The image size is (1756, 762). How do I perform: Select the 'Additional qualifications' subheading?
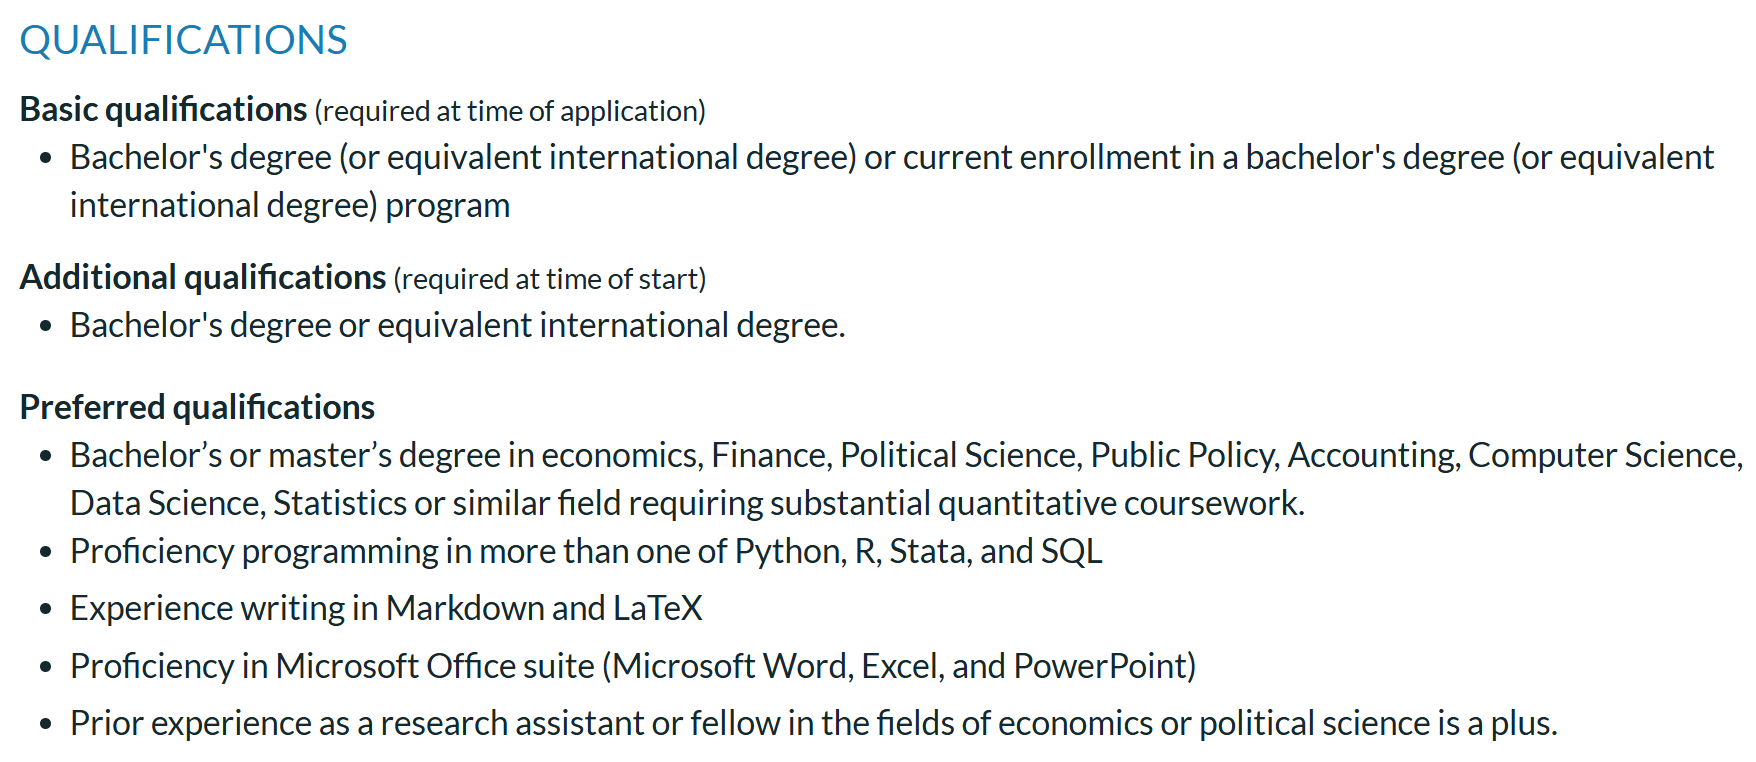[202, 277]
